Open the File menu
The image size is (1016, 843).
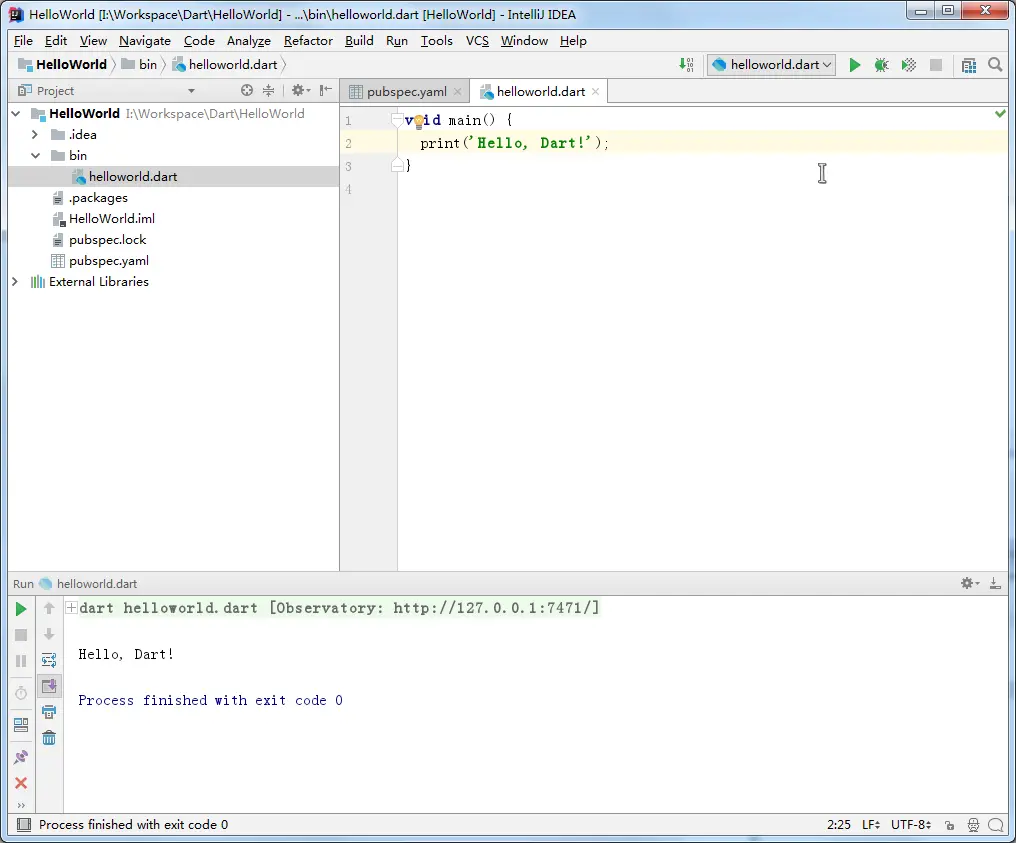23,41
